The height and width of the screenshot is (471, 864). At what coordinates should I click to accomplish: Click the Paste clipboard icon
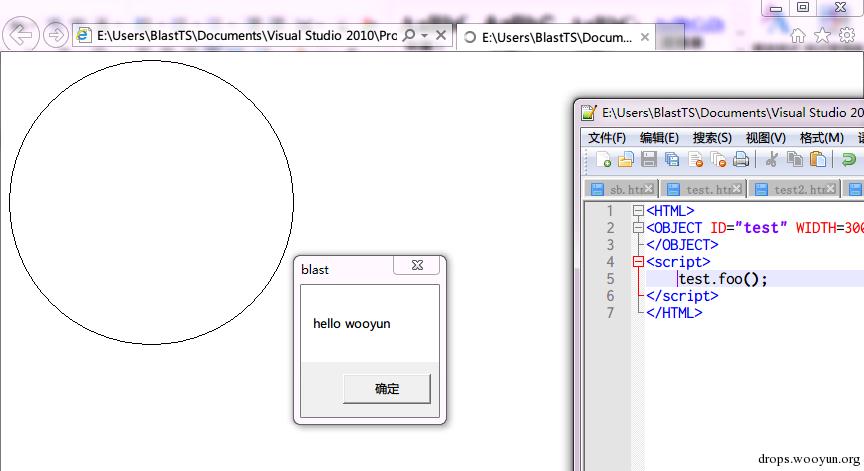(818, 160)
